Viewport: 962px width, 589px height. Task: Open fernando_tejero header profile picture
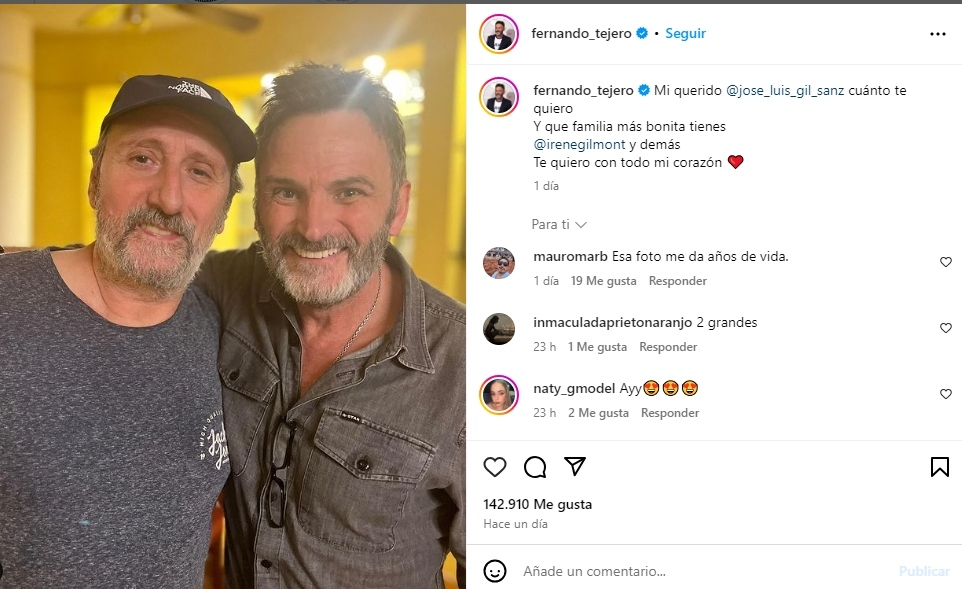pyautogui.click(x=498, y=34)
